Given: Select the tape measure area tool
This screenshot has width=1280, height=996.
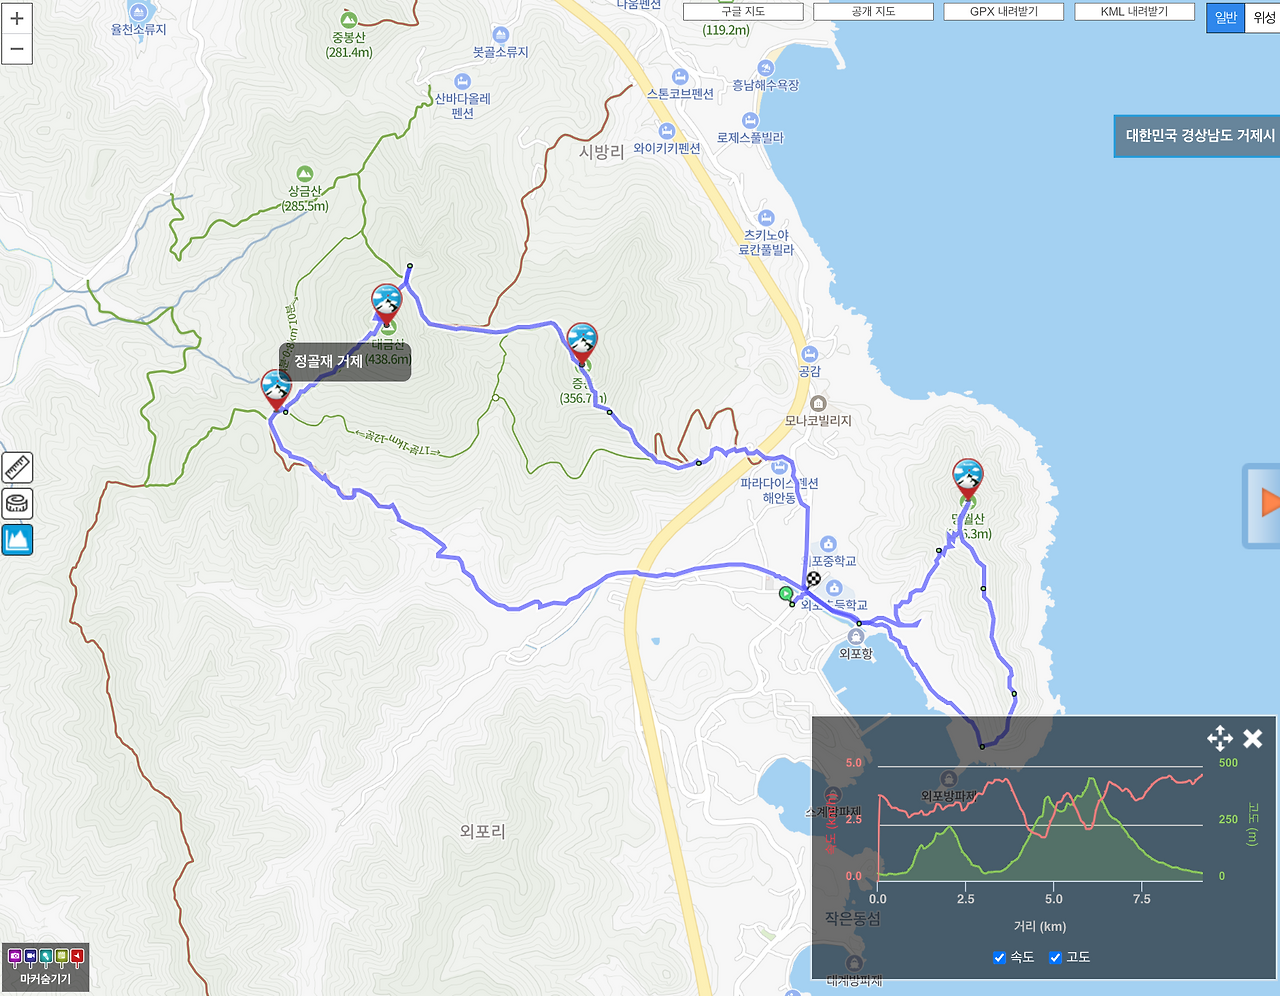Looking at the screenshot, I should [x=17, y=503].
